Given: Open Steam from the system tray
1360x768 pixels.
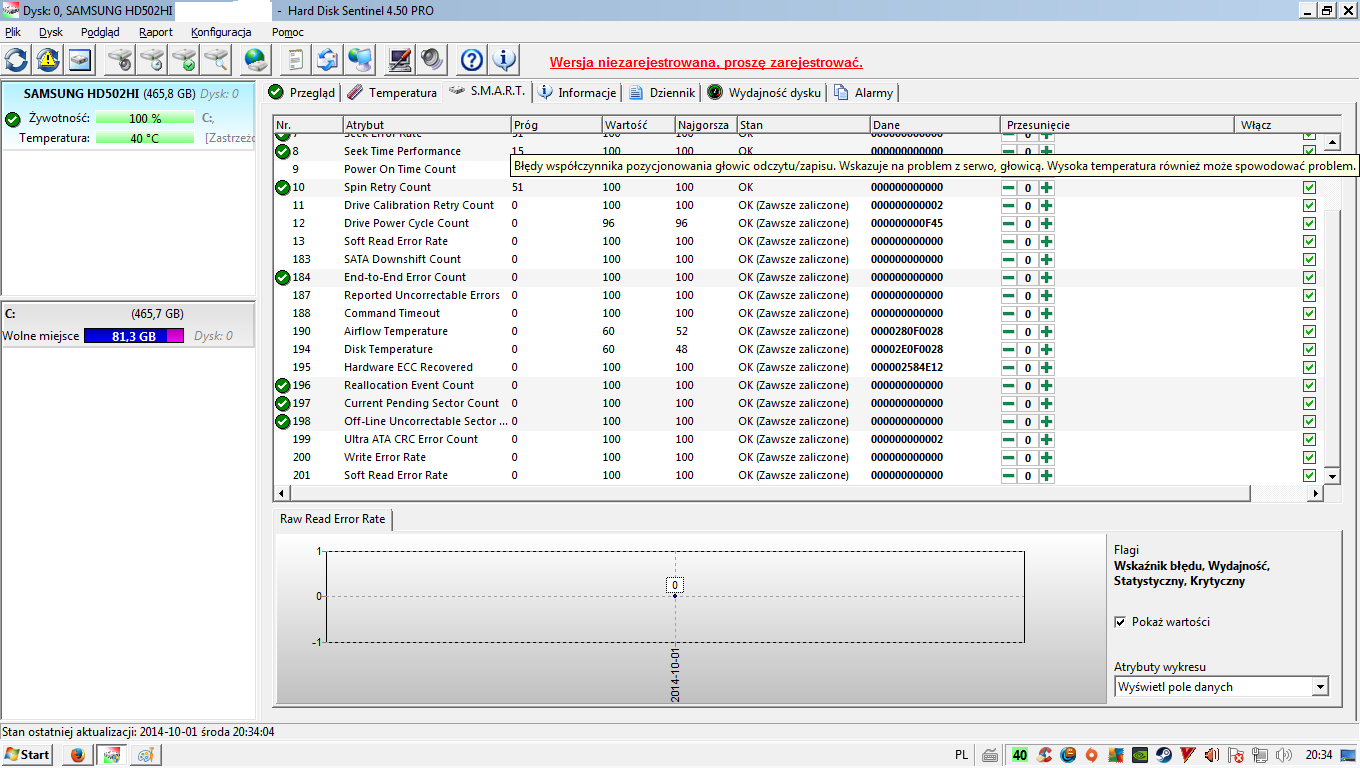Looking at the screenshot, I should (x=1163, y=755).
